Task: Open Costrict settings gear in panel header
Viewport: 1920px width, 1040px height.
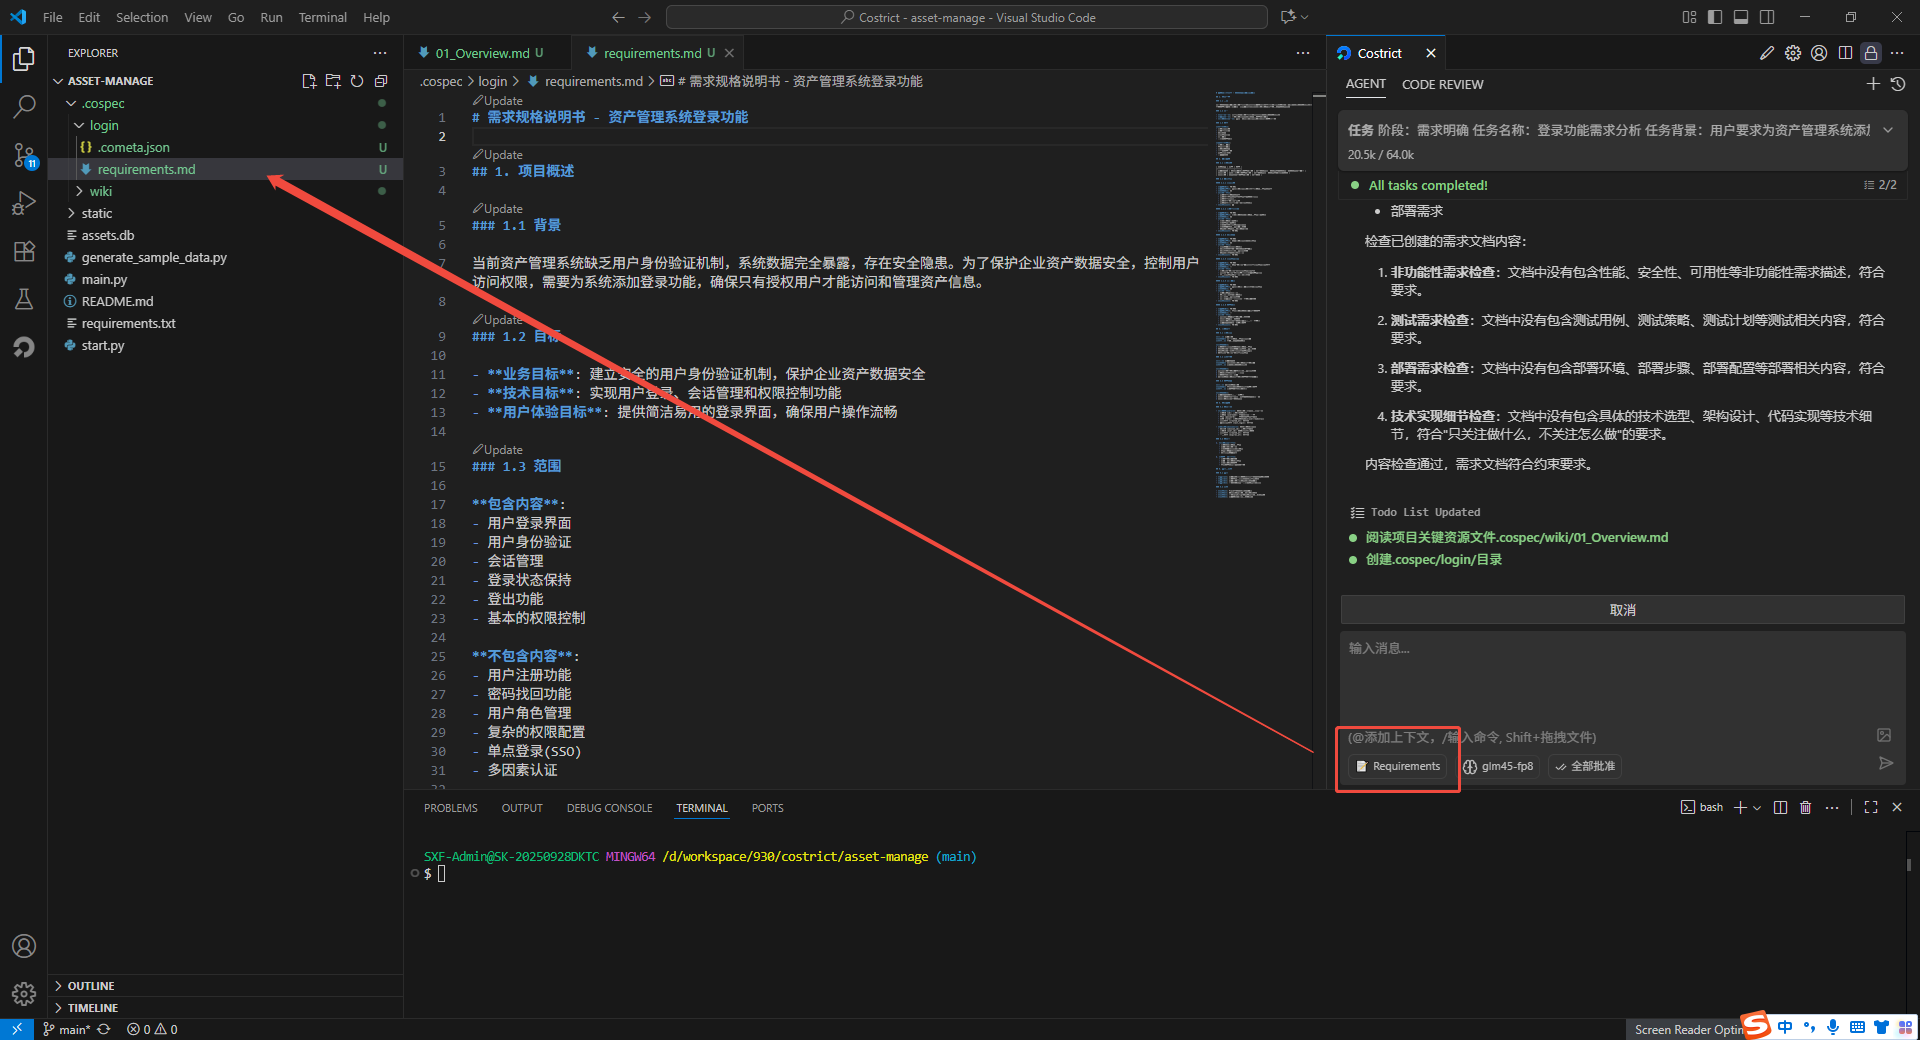Action: (1793, 53)
